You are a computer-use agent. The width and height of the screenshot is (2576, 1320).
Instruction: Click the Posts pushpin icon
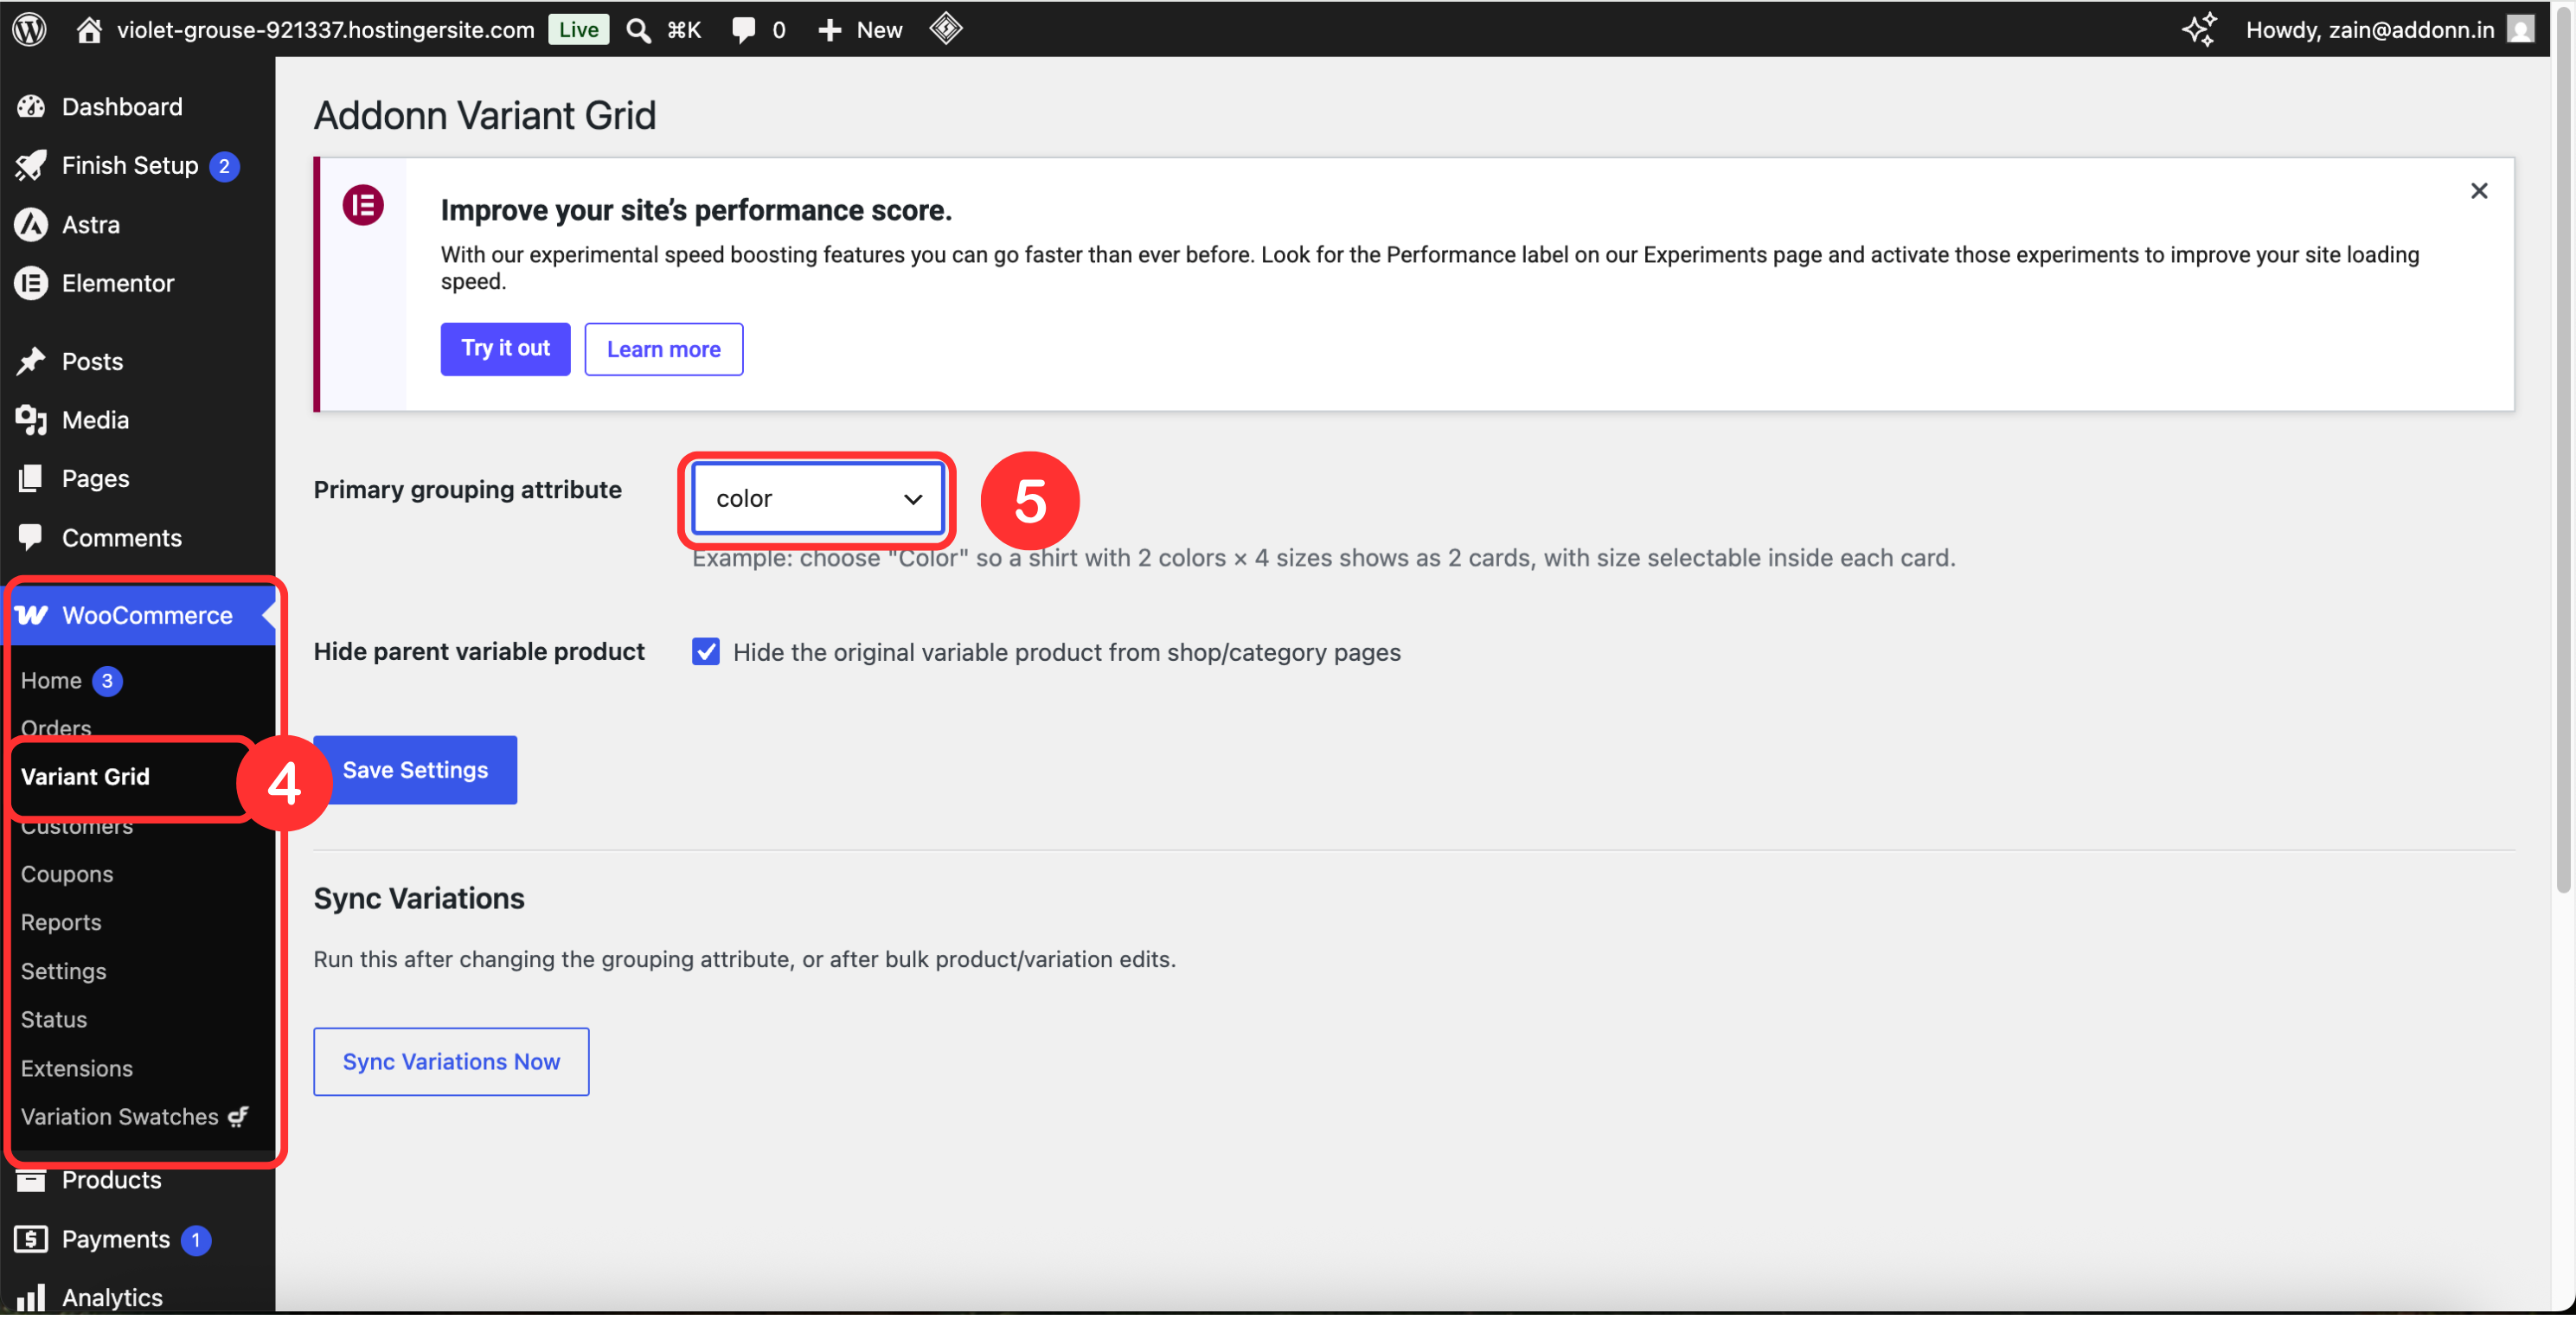[31, 361]
